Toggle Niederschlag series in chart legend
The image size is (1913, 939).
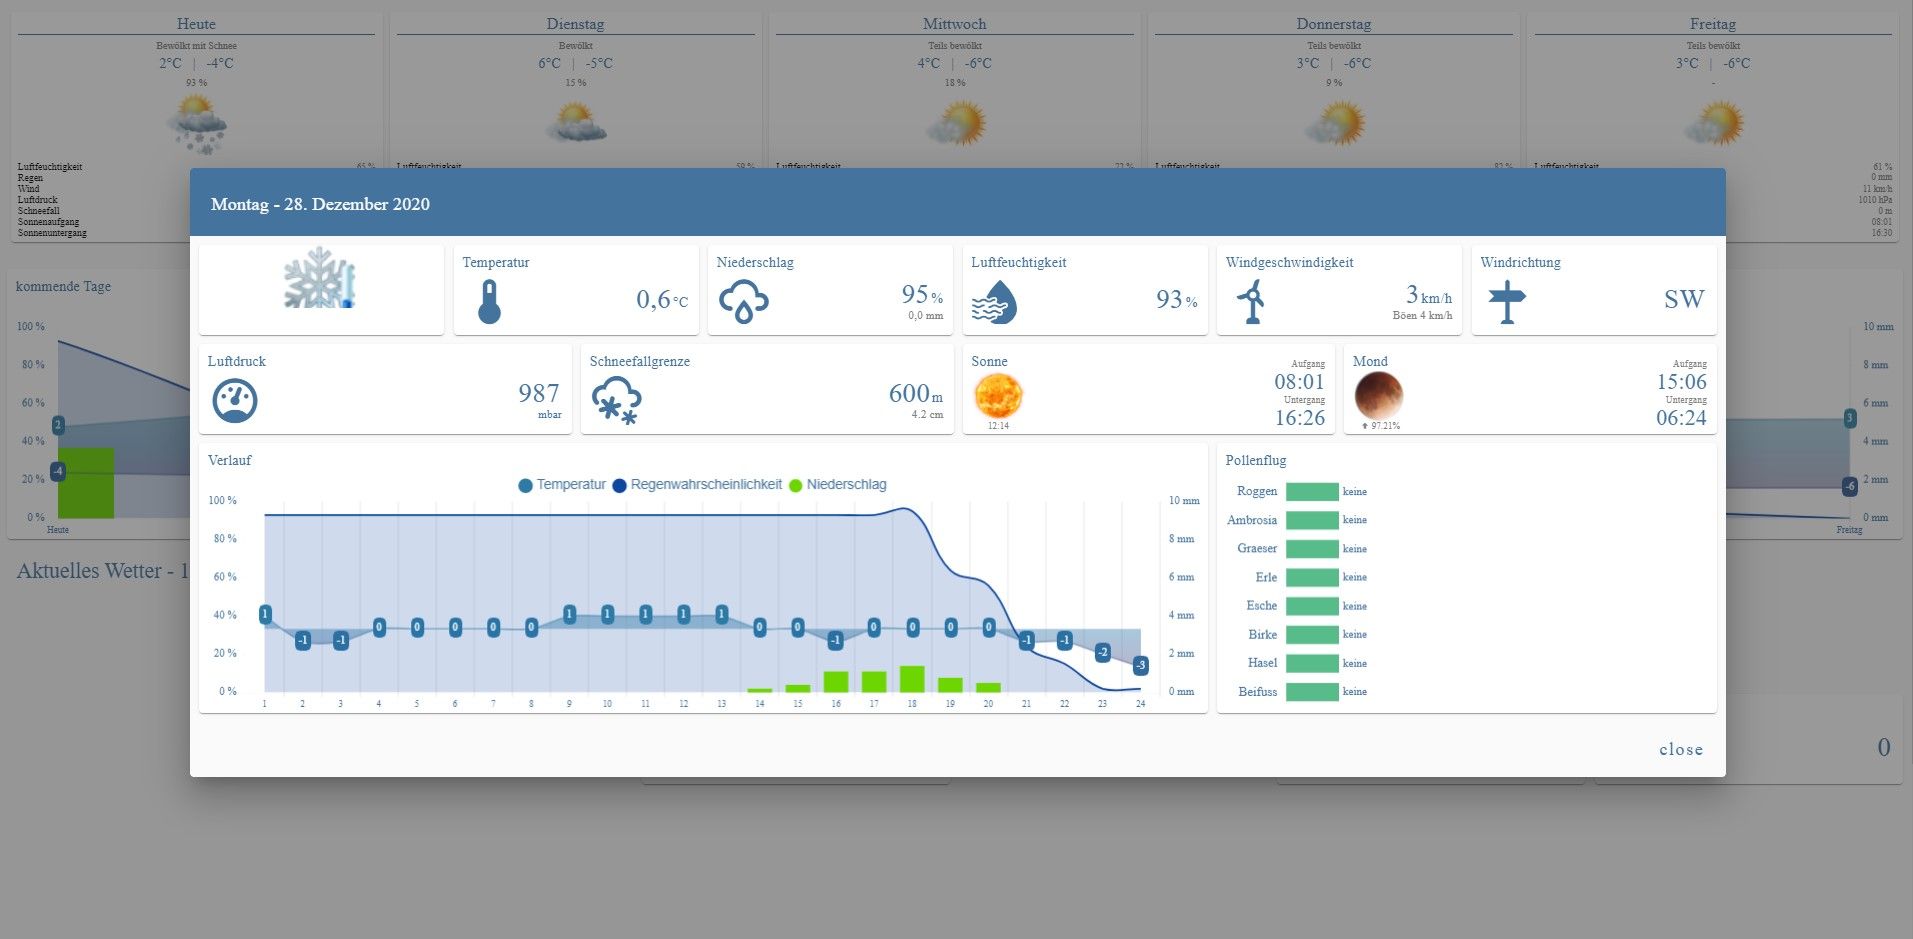coord(837,485)
